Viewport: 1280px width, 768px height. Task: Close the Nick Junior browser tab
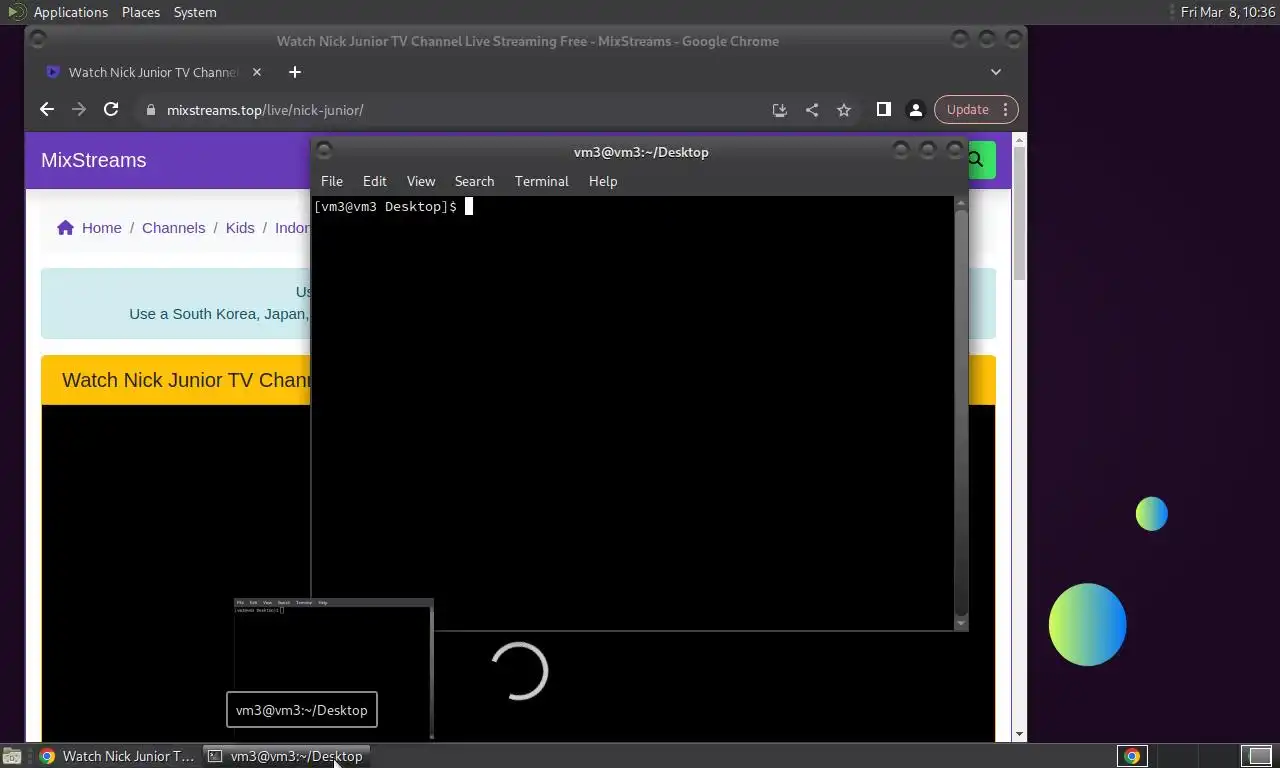coord(257,72)
